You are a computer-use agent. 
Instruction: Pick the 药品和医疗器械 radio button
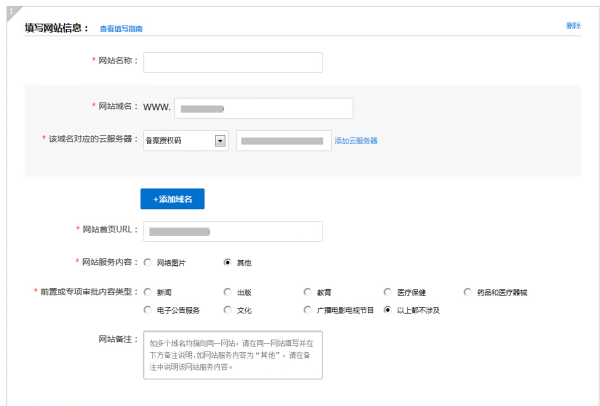pos(468,292)
